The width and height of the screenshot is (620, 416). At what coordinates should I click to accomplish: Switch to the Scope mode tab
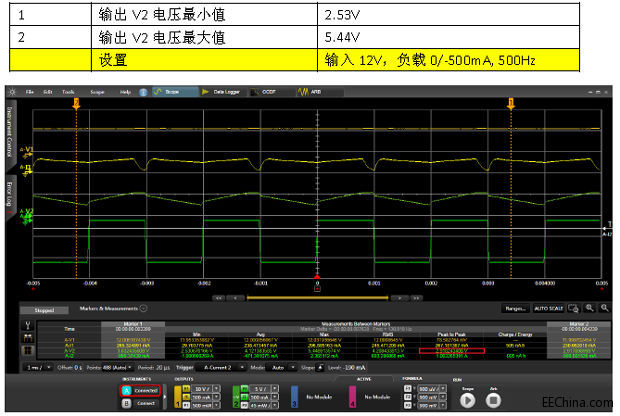coord(175,92)
